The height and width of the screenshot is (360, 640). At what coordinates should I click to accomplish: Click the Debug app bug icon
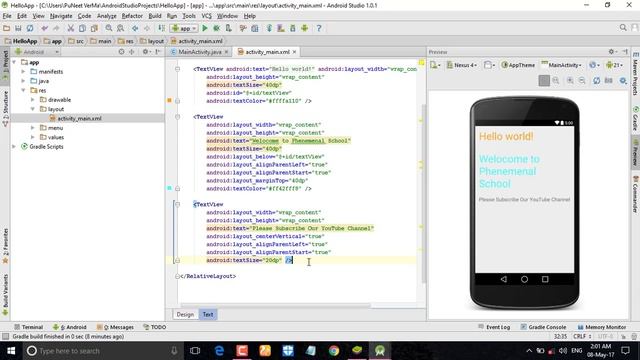[x=216, y=28]
